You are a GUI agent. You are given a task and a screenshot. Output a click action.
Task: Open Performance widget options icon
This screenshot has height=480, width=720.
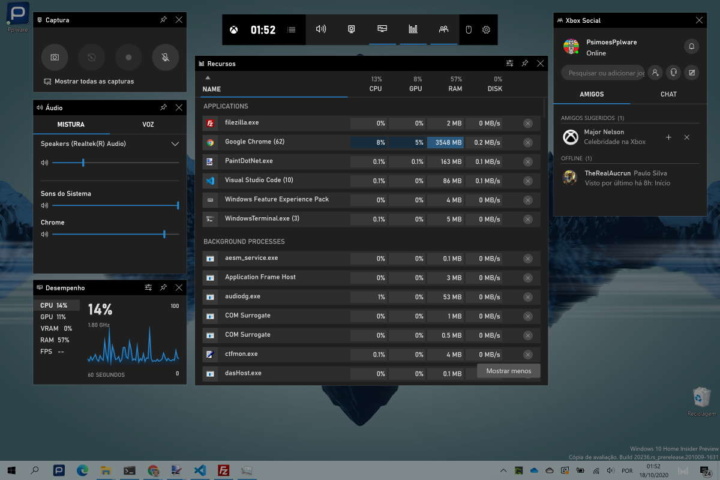(147, 286)
